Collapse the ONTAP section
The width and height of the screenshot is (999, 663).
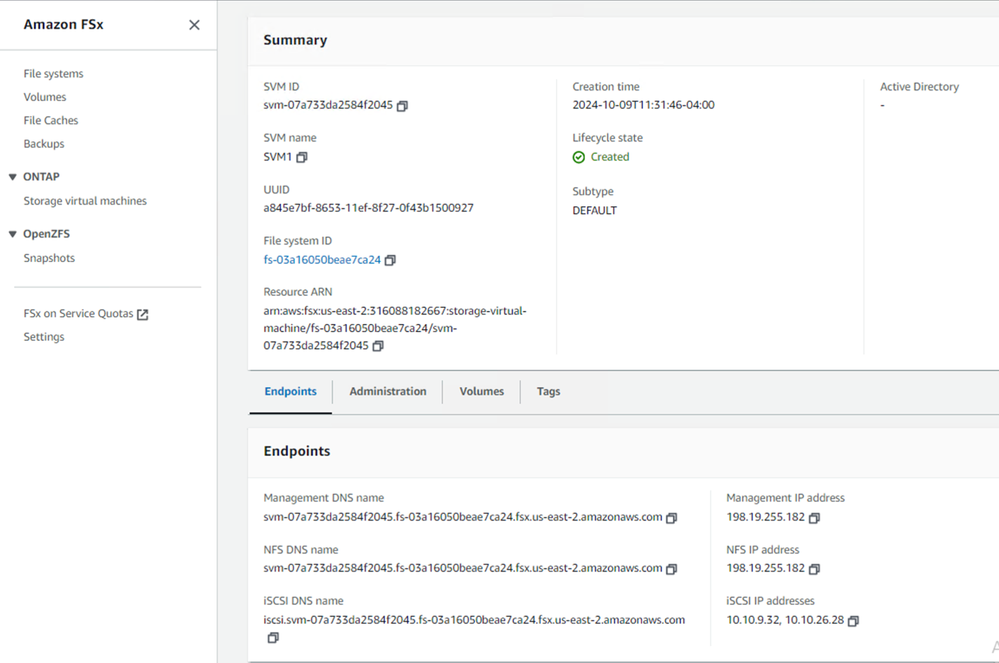click(13, 177)
